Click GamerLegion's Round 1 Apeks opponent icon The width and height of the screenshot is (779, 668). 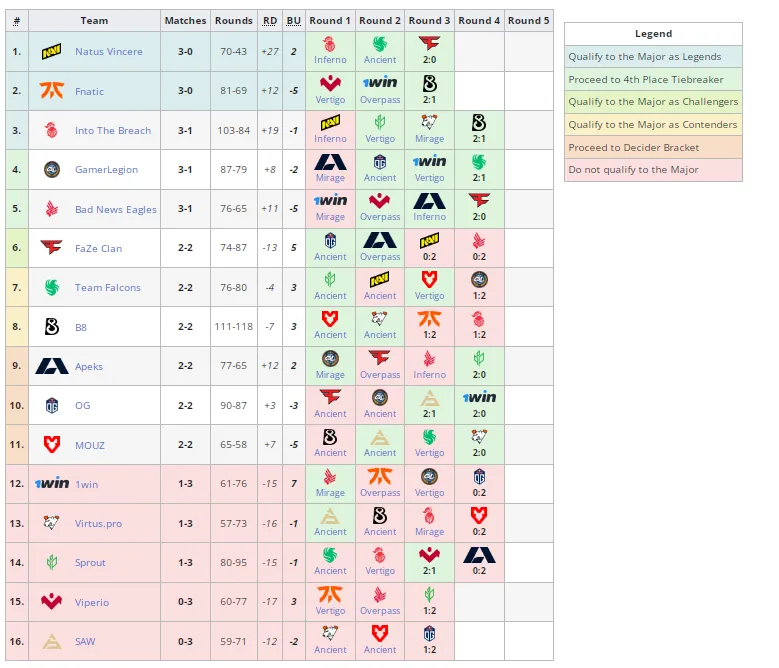330,162
